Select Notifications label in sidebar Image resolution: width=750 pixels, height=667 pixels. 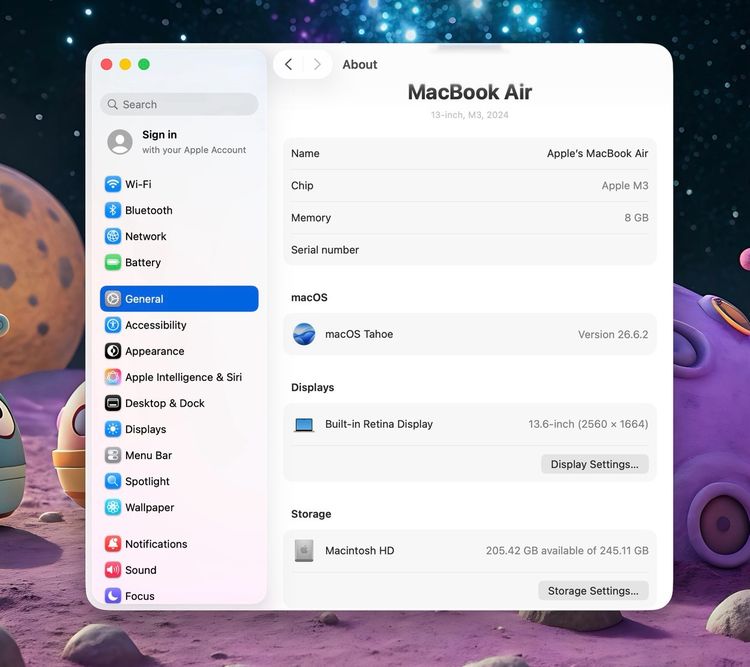coord(156,544)
